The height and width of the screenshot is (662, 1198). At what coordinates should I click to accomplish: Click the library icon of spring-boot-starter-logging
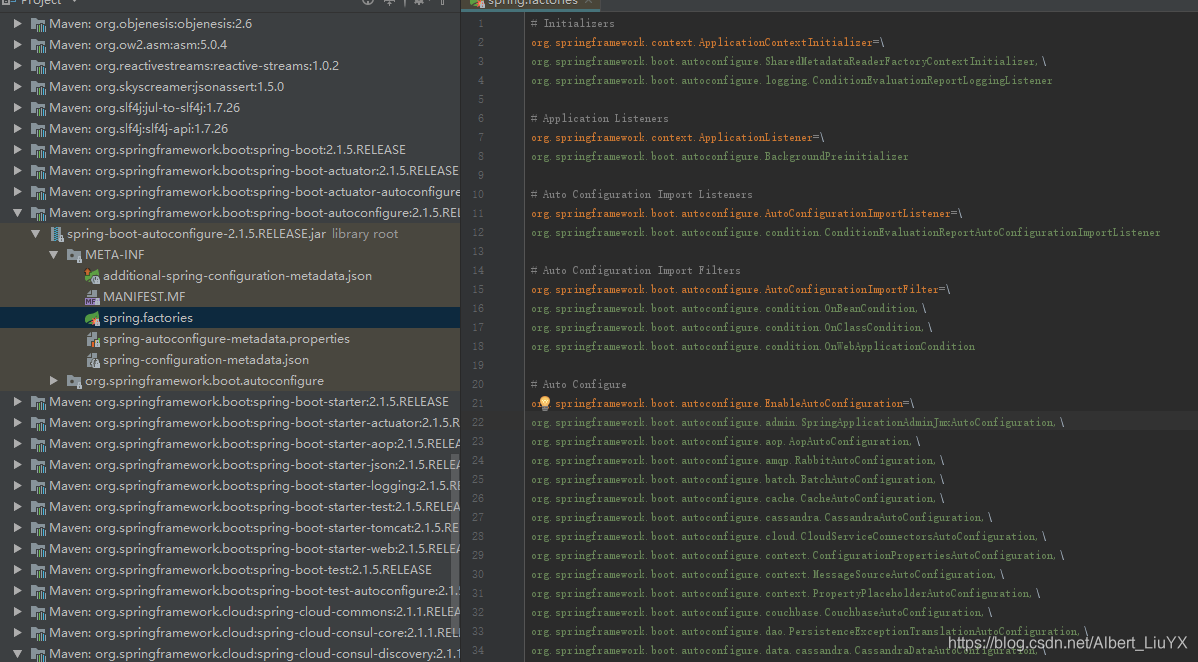[x=38, y=486]
